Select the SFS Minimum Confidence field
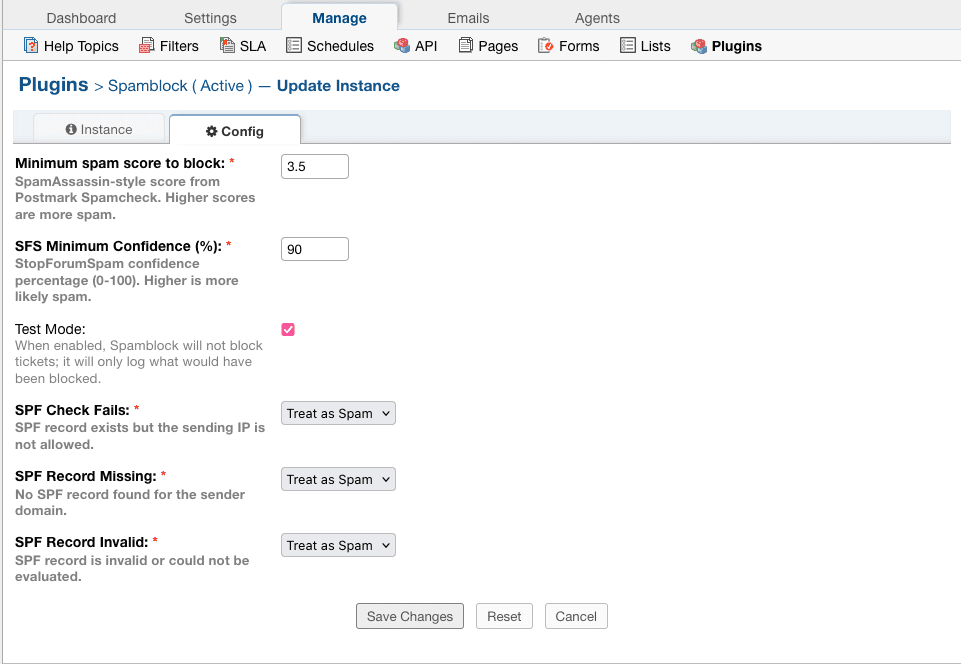Image resolution: width=961 pixels, height=664 pixels. point(314,248)
